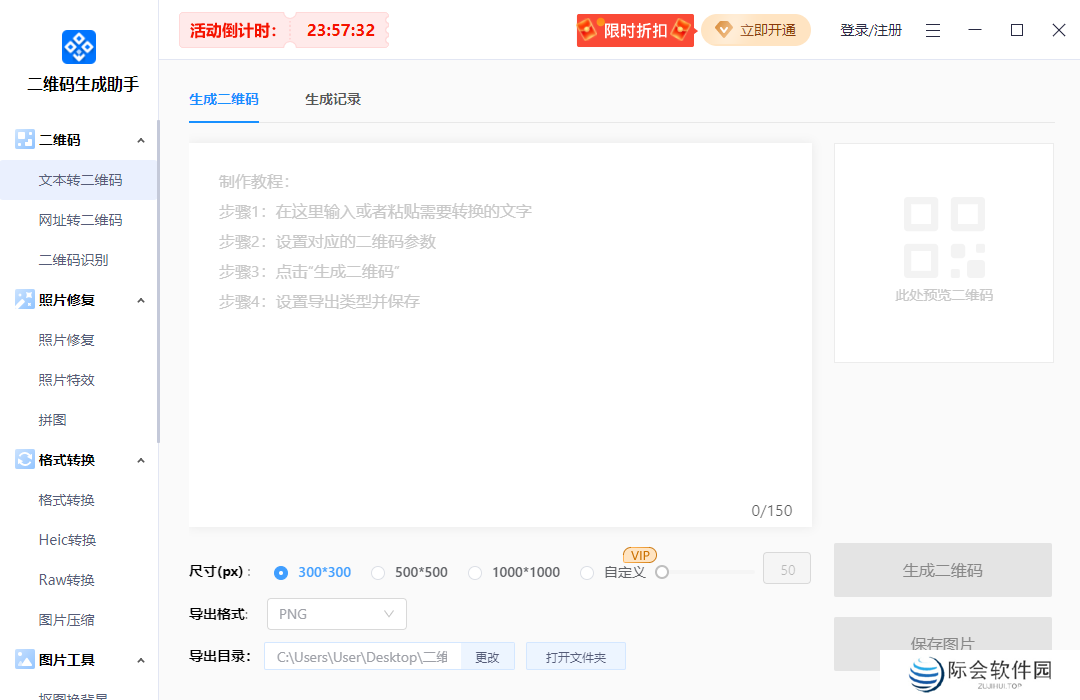This screenshot has width=1080, height=700.
Task: Choose the 500*500 size option
Action: (378, 572)
